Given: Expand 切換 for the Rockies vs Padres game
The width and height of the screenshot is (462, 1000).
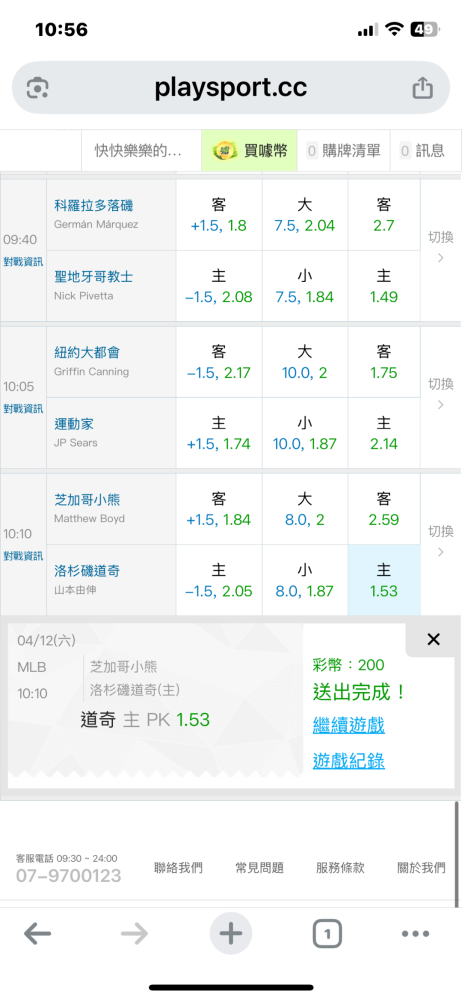Looking at the screenshot, I should 440,247.
